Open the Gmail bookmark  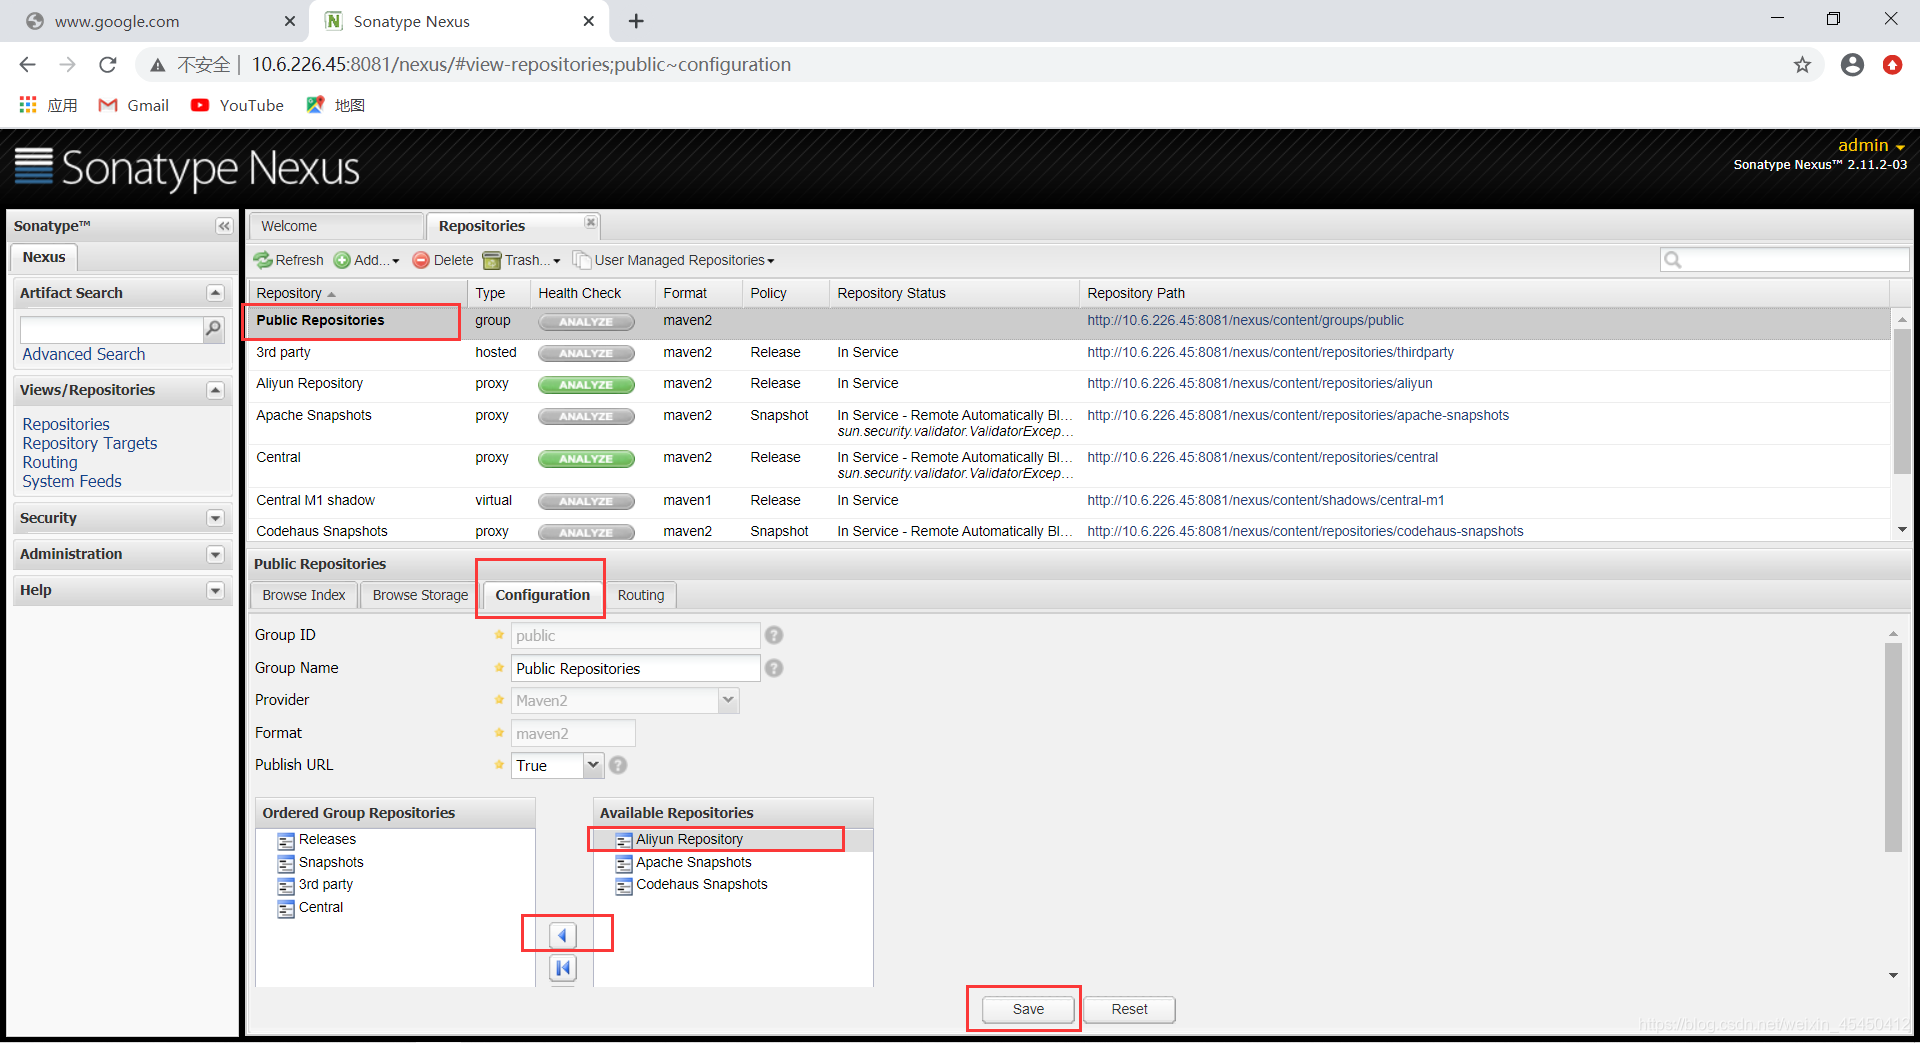(134, 105)
